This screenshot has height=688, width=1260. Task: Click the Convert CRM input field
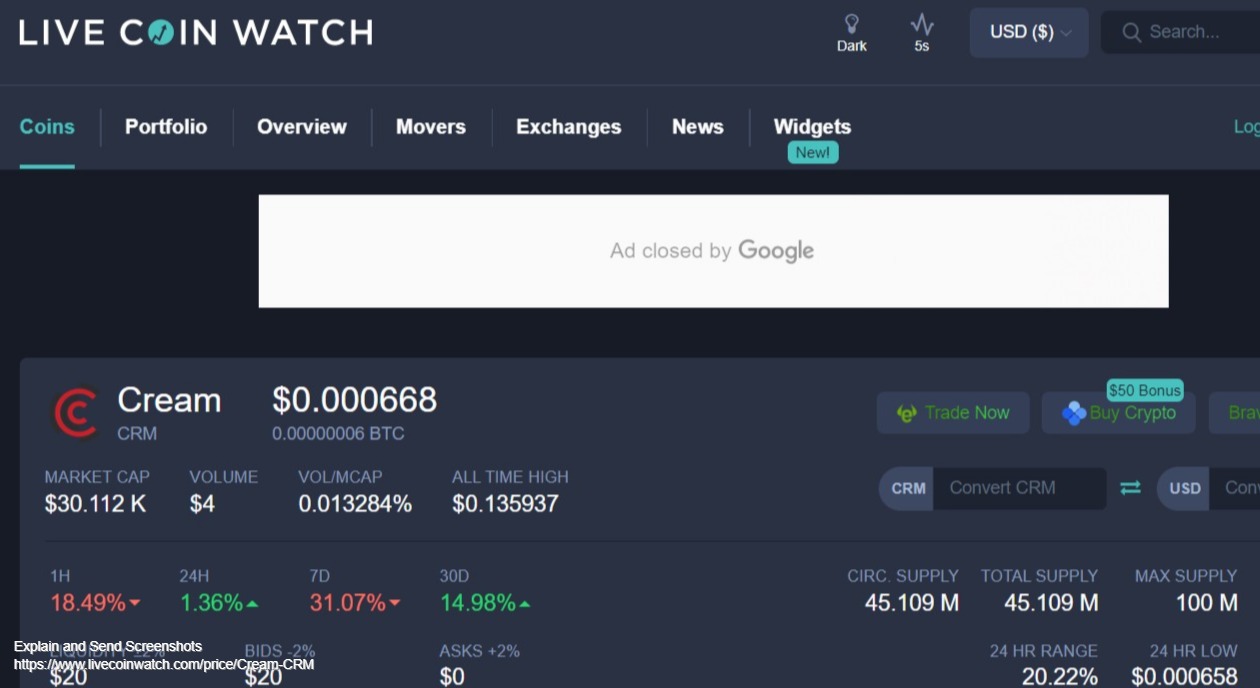click(x=1020, y=488)
